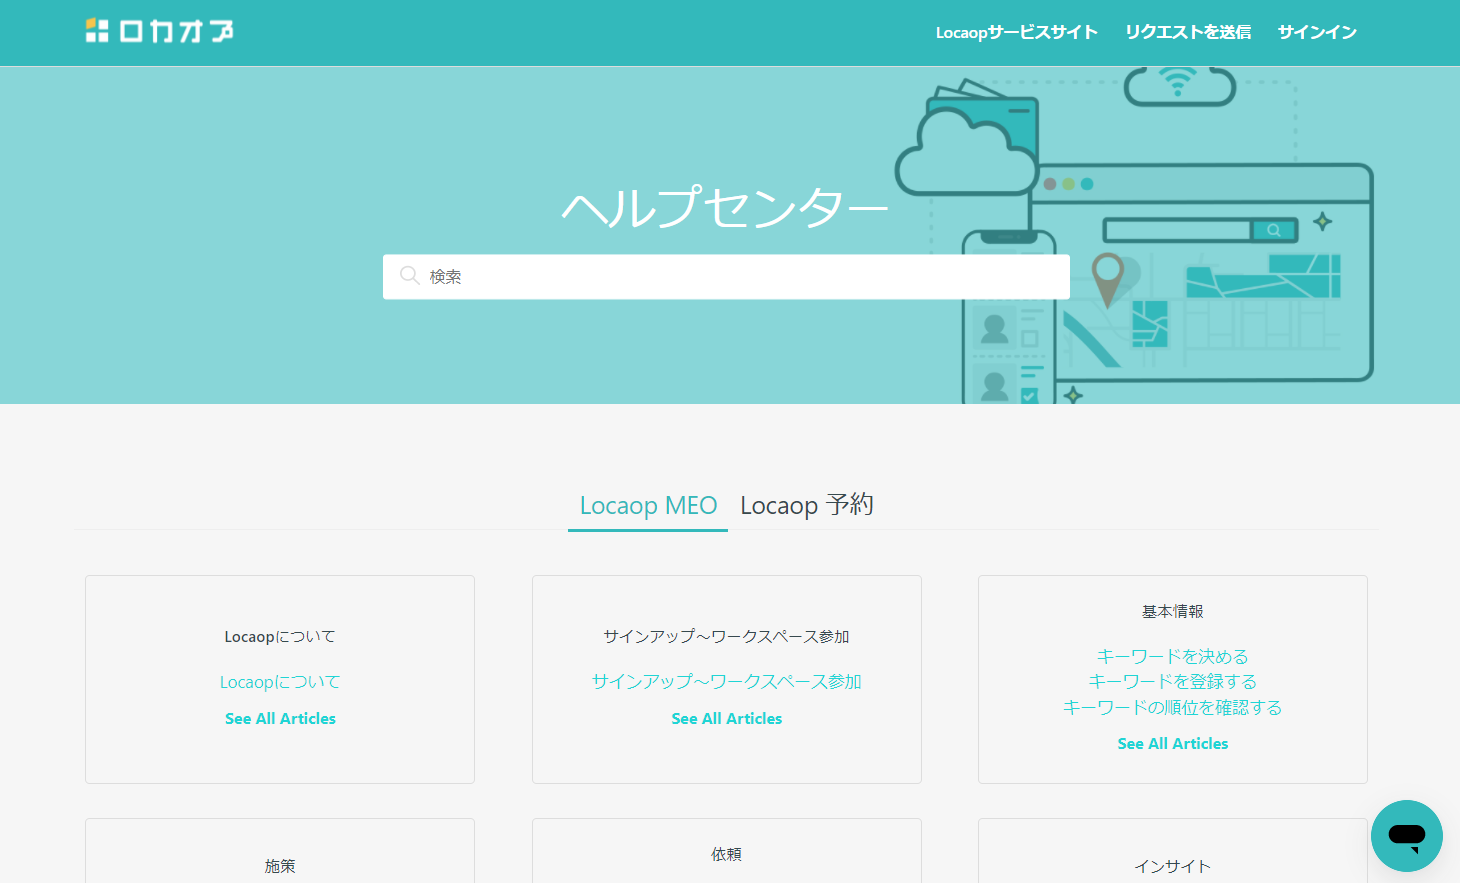Open the キーワードを決める article
Screen dimensions: 1460x883
pos(1172,656)
